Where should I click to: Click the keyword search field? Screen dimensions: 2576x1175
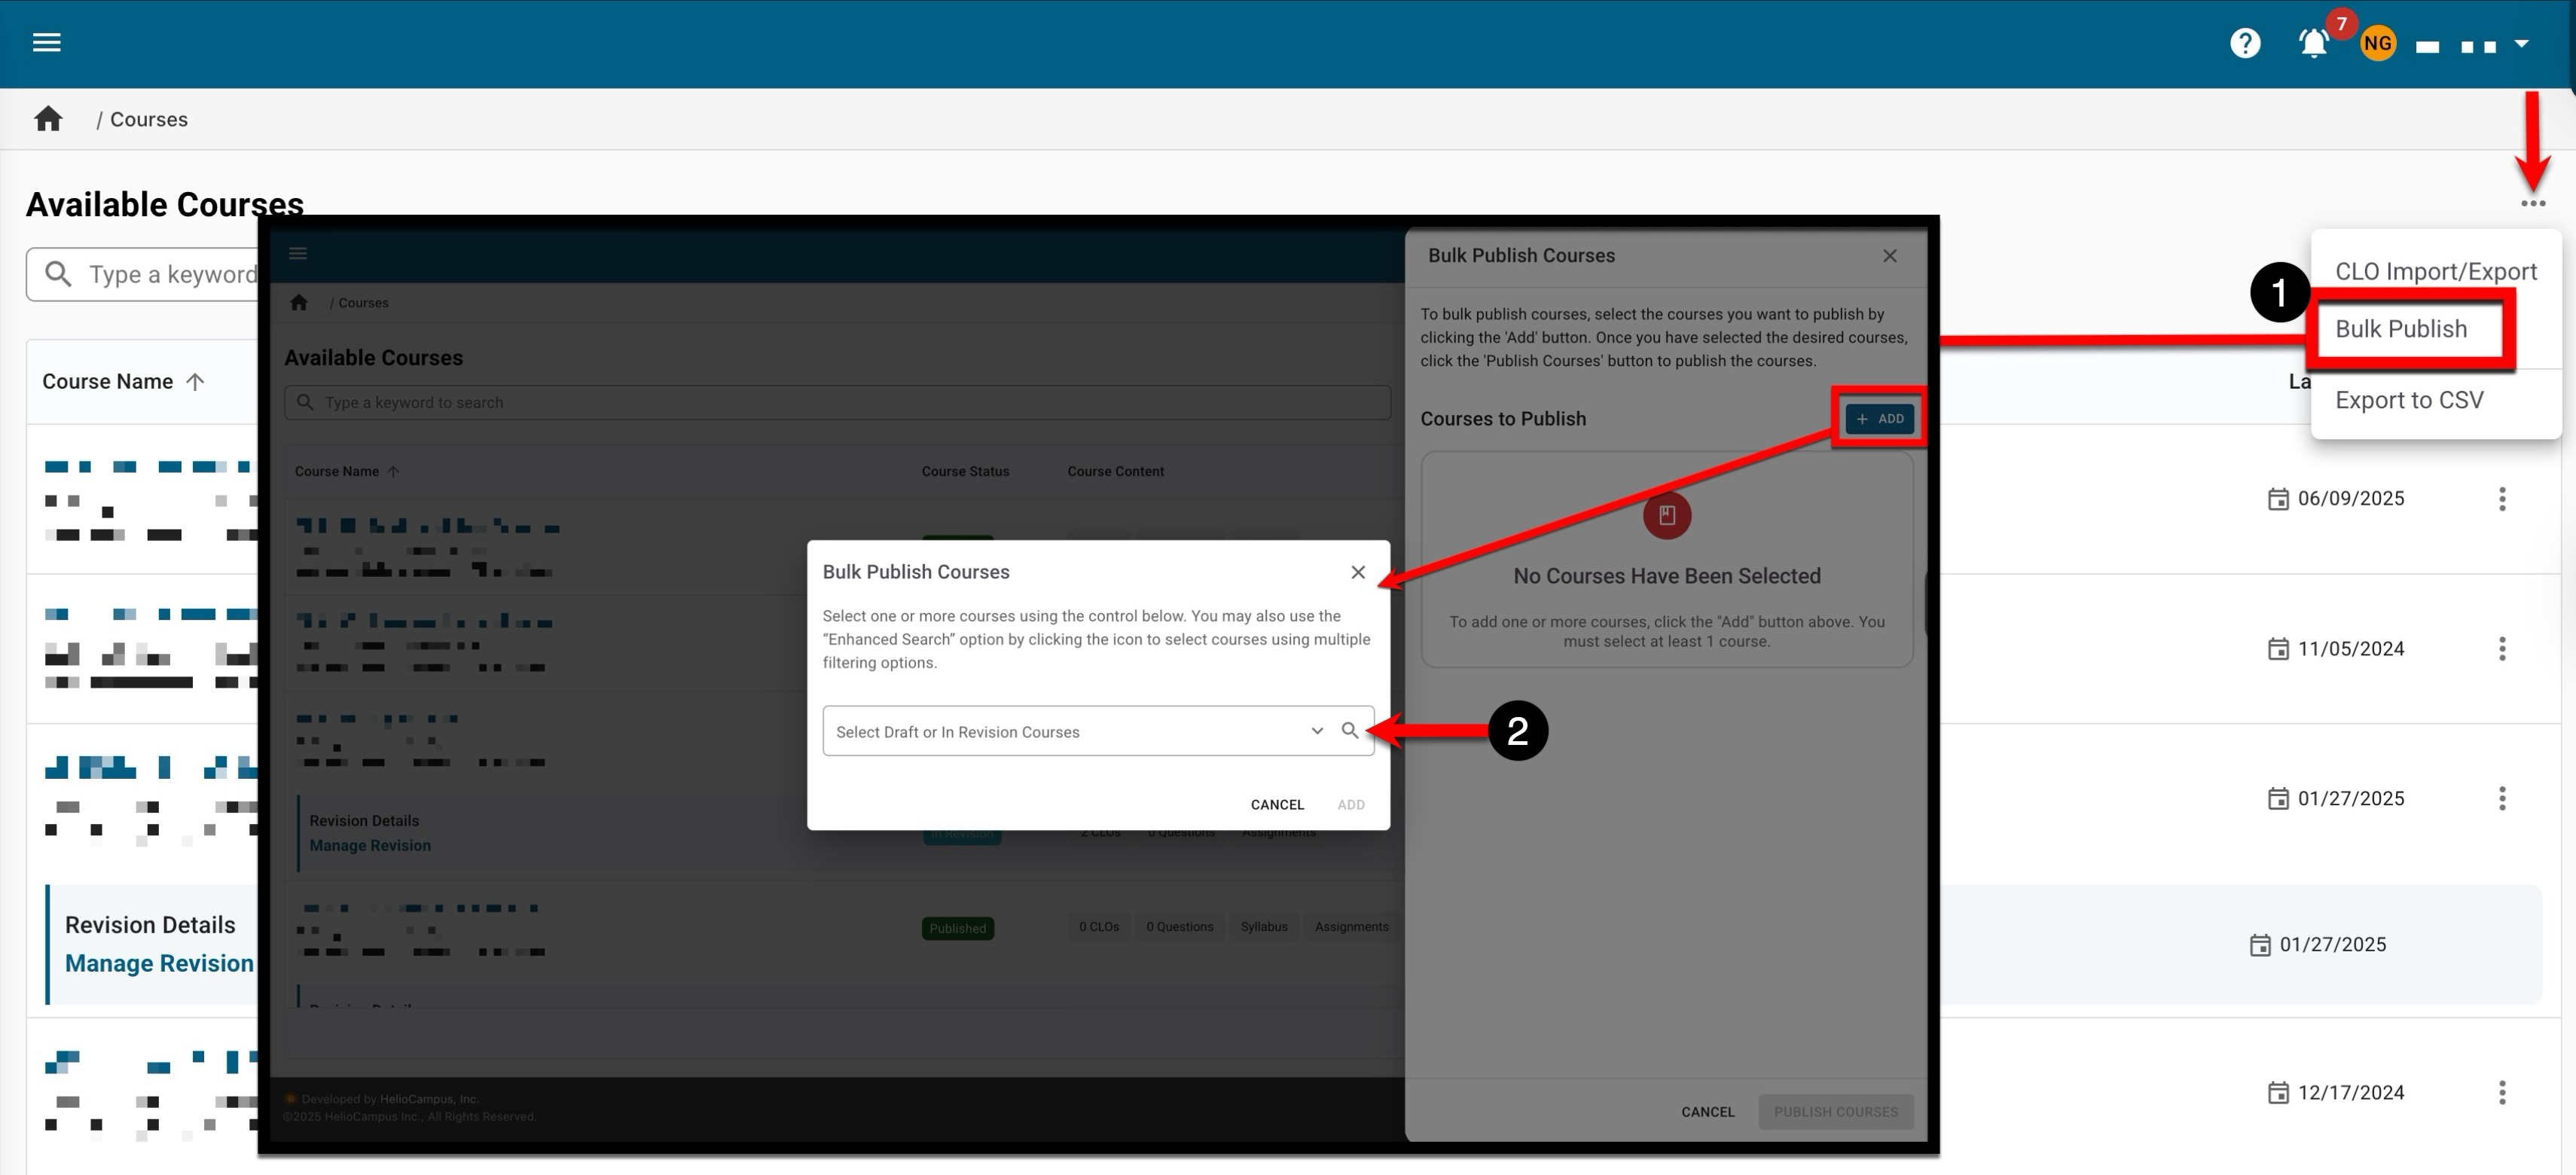[170, 274]
